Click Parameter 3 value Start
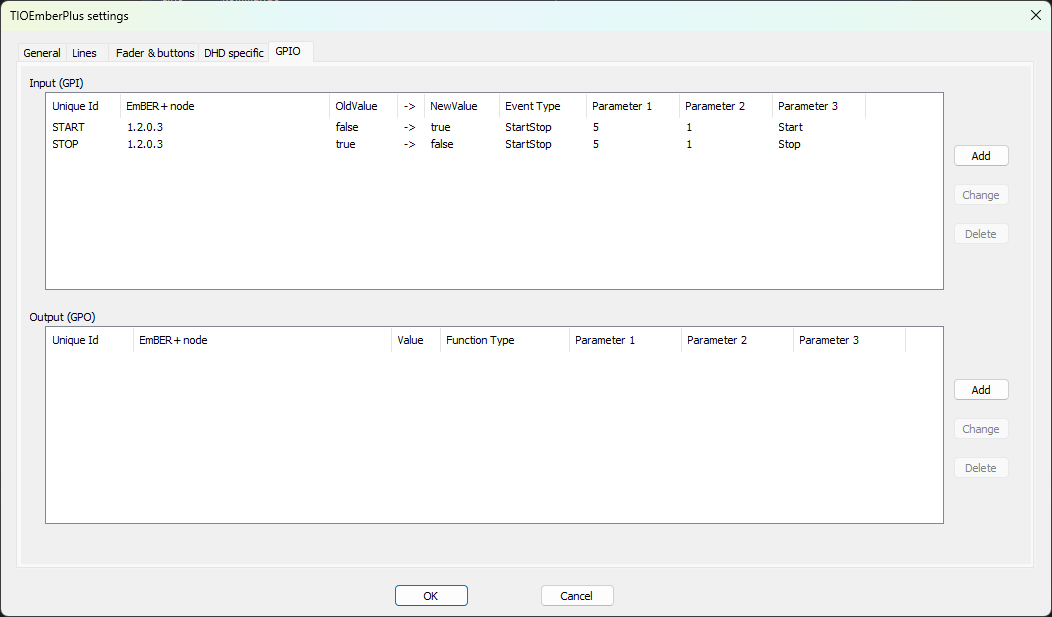The width and height of the screenshot is (1052, 617). [790, 127]
